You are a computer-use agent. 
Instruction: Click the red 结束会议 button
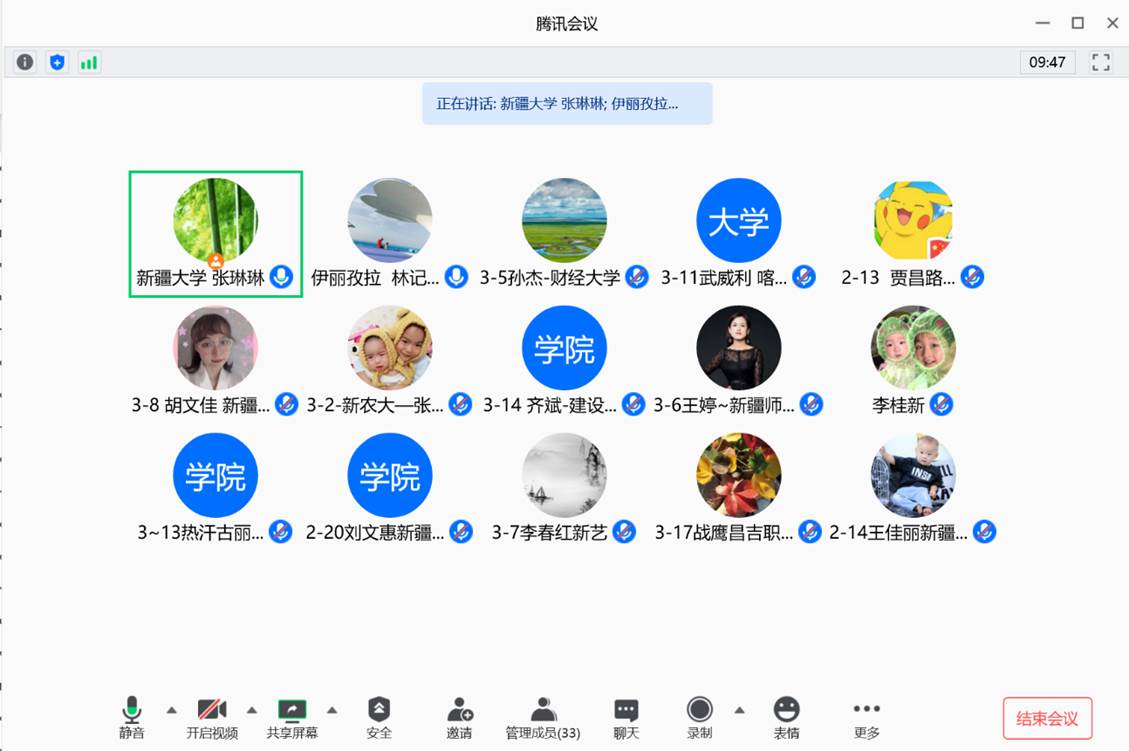tap(1047, 718)
